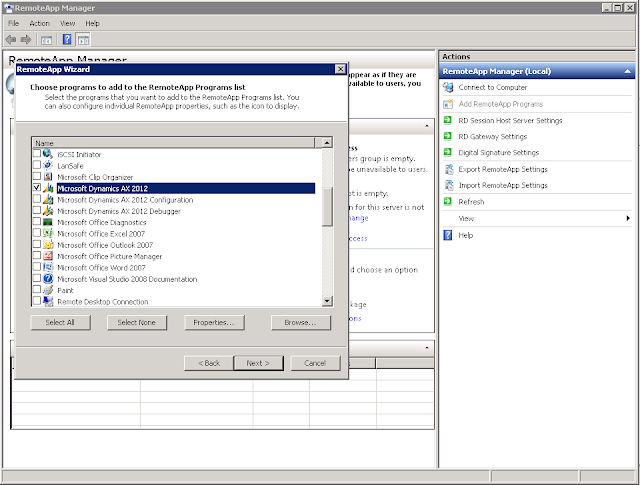The height and width of the screenshot is (485, 640).
Task: Click the Select All button
Action: pos(60,323)
